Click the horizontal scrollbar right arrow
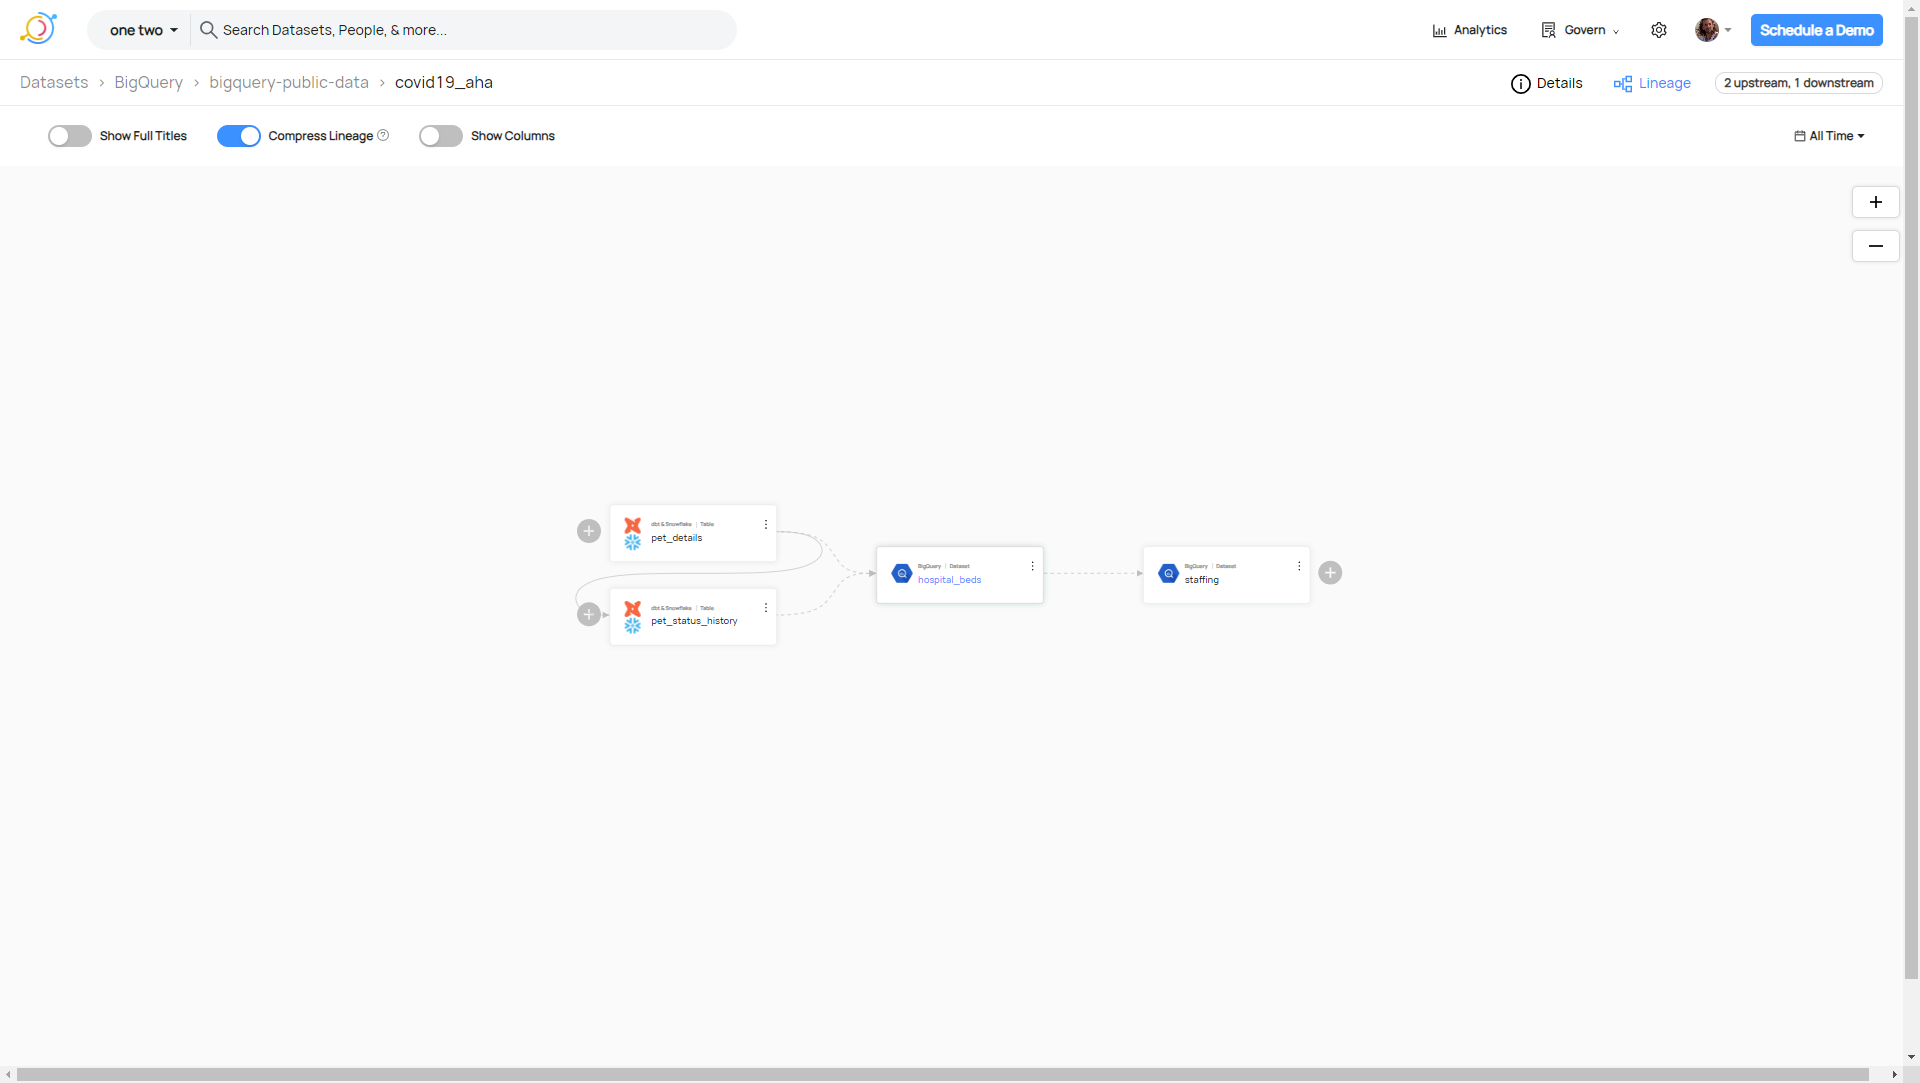Viewport: 1920px width, 1083px height. click(x=1894, y=1075)
